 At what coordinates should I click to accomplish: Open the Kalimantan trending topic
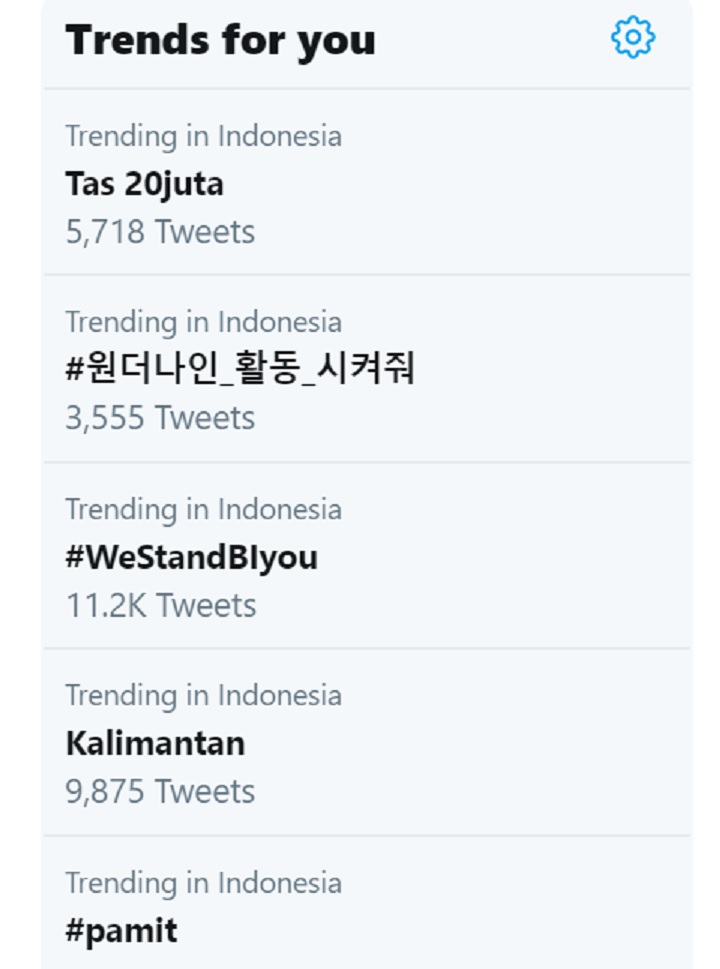pos(155,743)
